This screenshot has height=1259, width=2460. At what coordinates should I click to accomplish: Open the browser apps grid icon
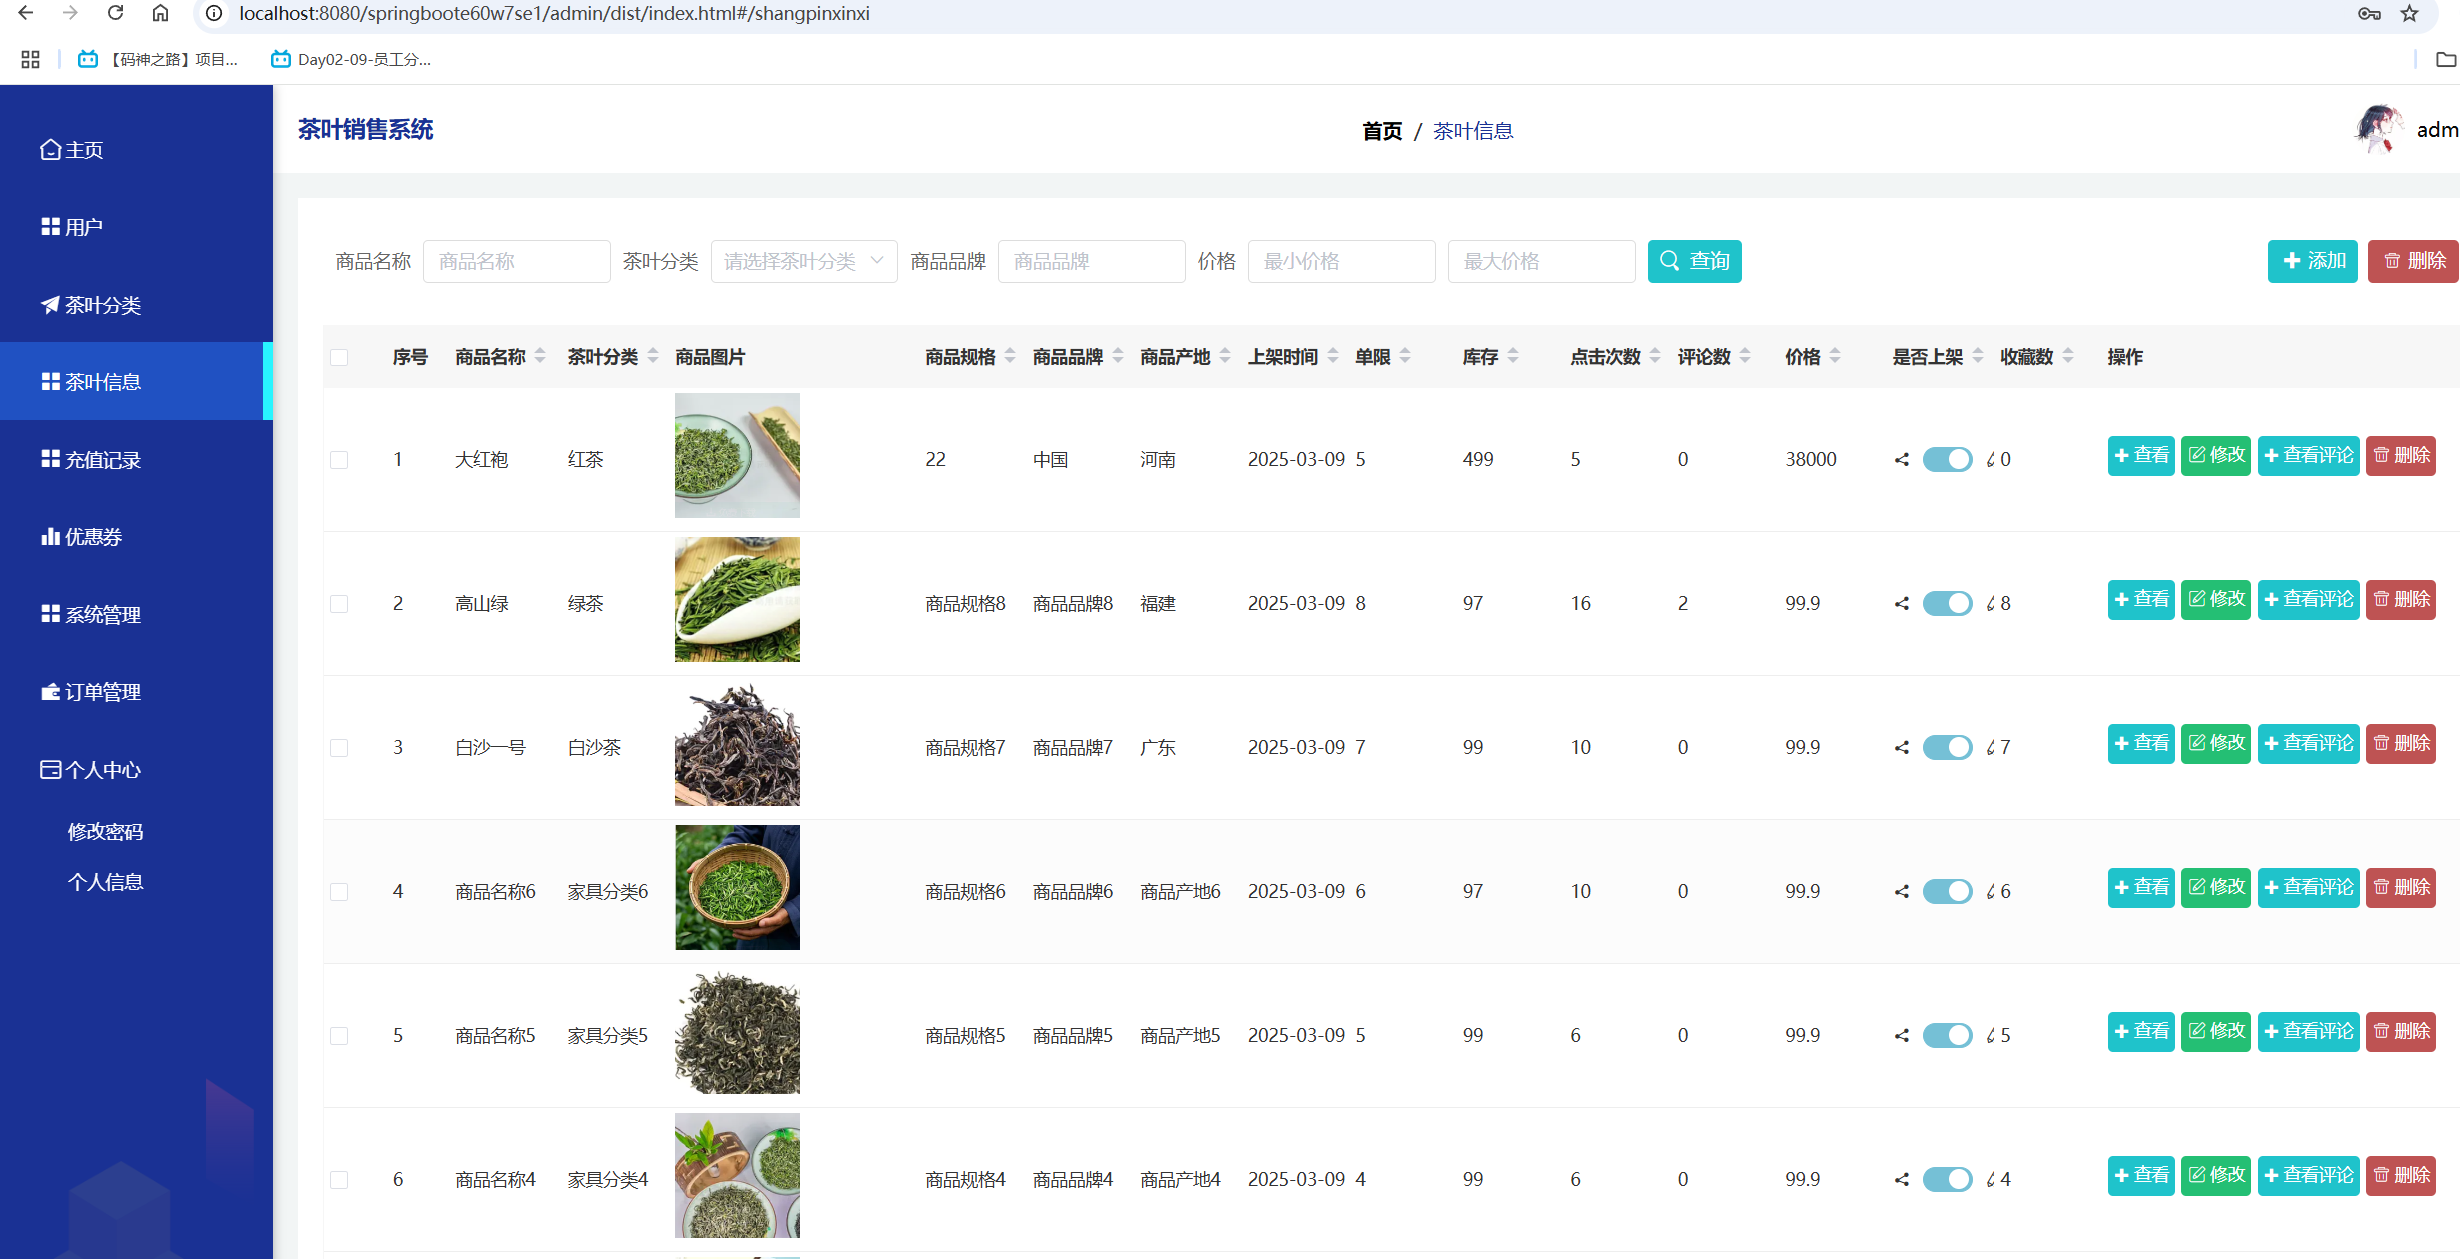[x=30, y=60]
